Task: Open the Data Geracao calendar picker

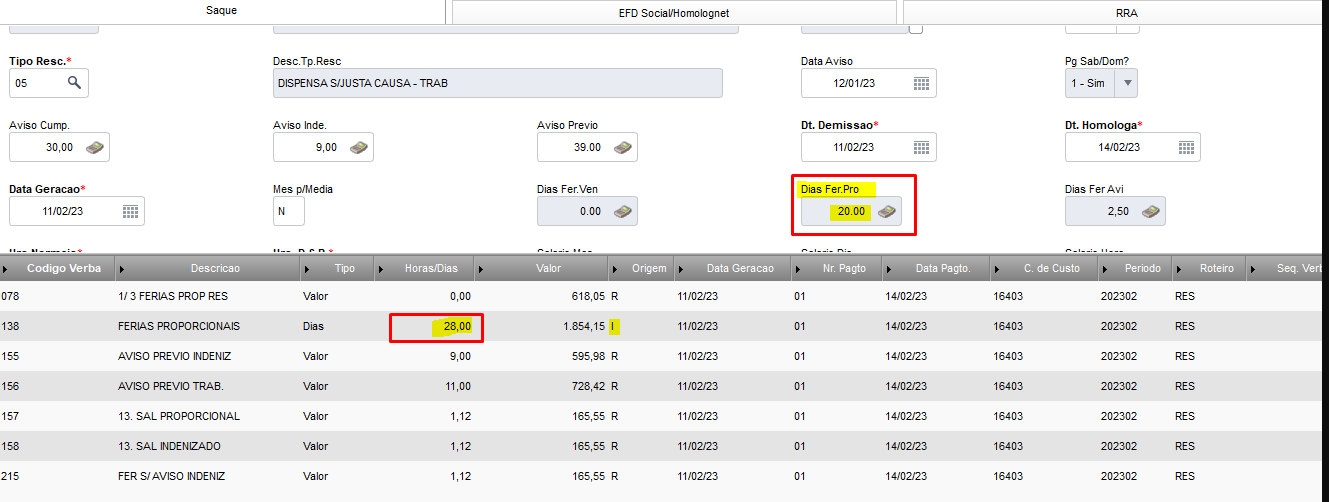Action: pos(130,211)
